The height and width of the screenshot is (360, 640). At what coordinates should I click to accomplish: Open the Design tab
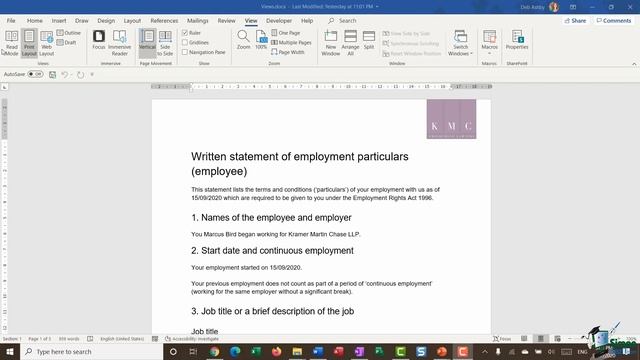click(x=106, y=20)
